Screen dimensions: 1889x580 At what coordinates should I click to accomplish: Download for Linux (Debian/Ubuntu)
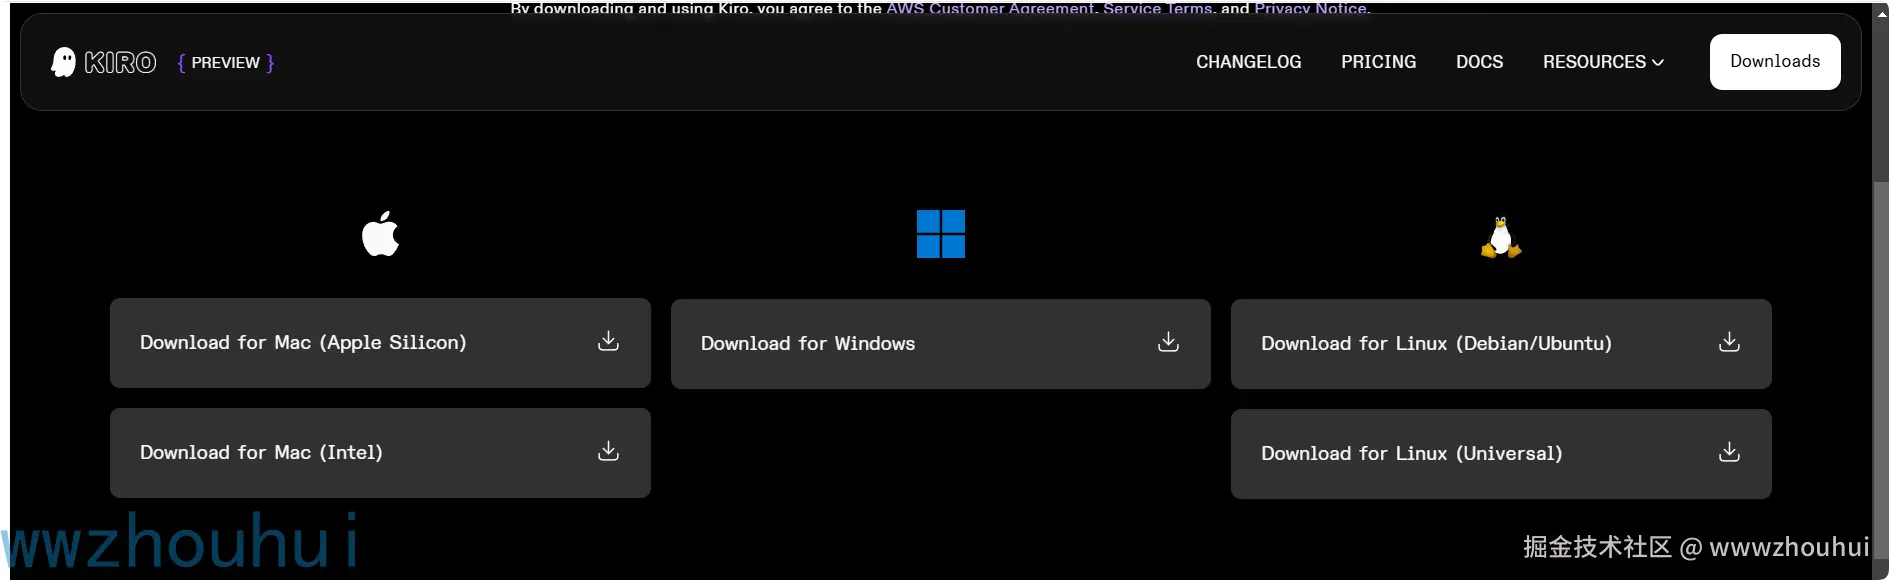coord(1501,344)
